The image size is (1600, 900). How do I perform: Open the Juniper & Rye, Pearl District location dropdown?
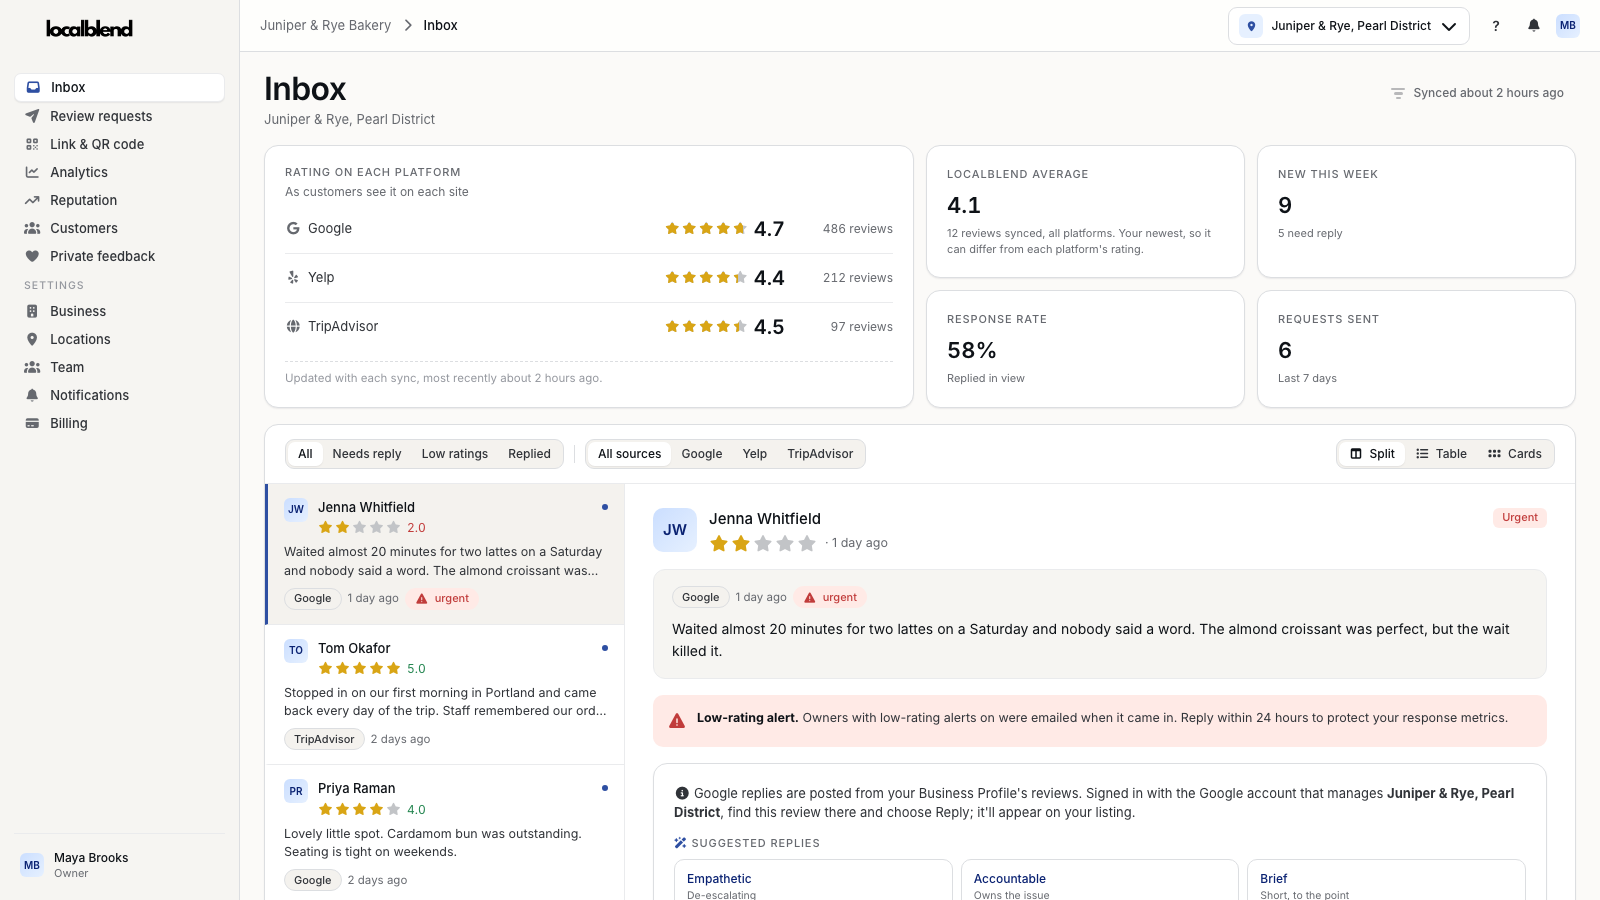pos(1349,26)
